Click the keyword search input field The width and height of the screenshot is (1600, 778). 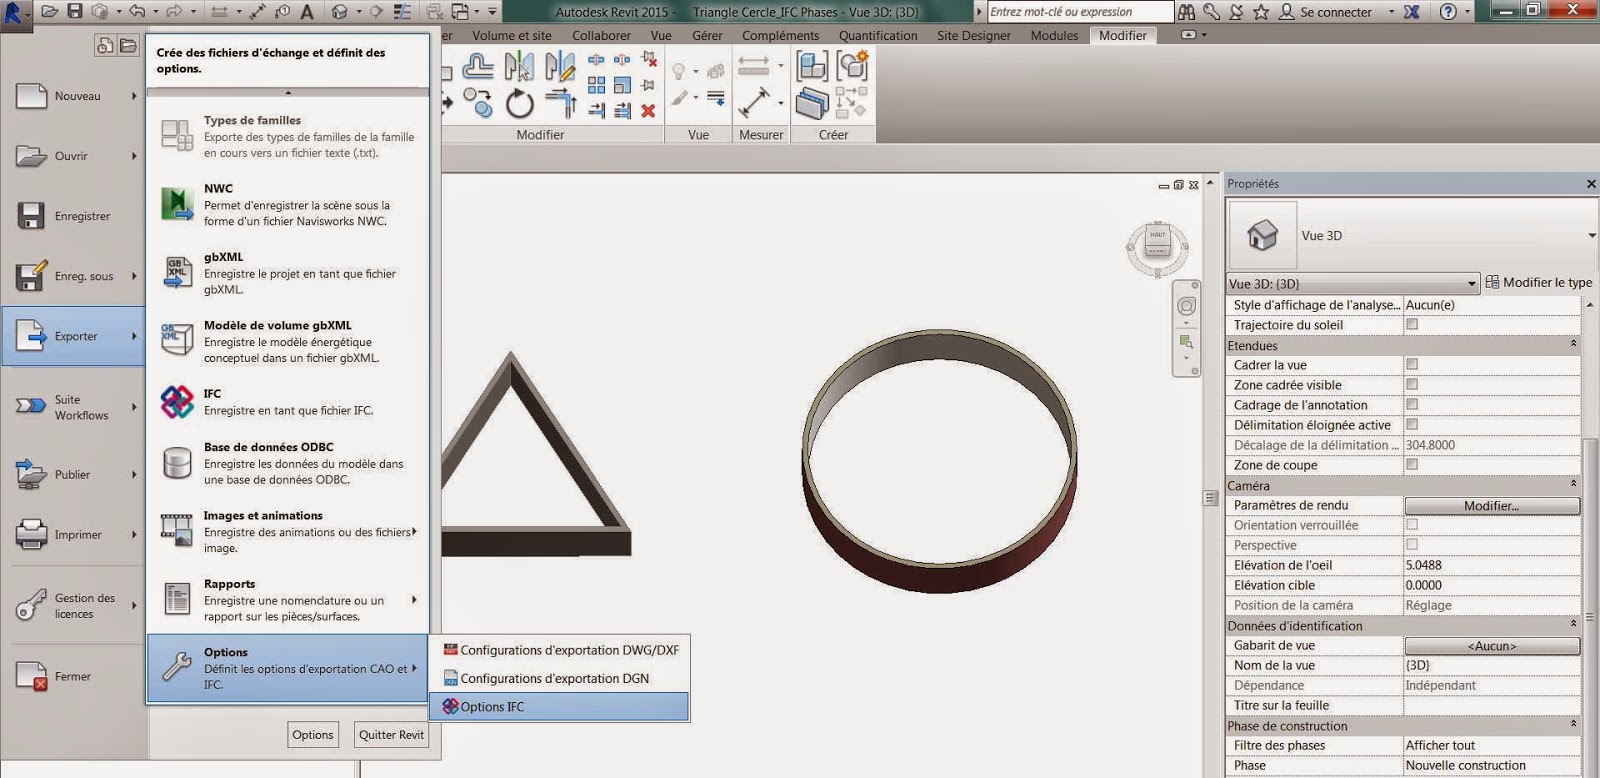[1080, 12]
